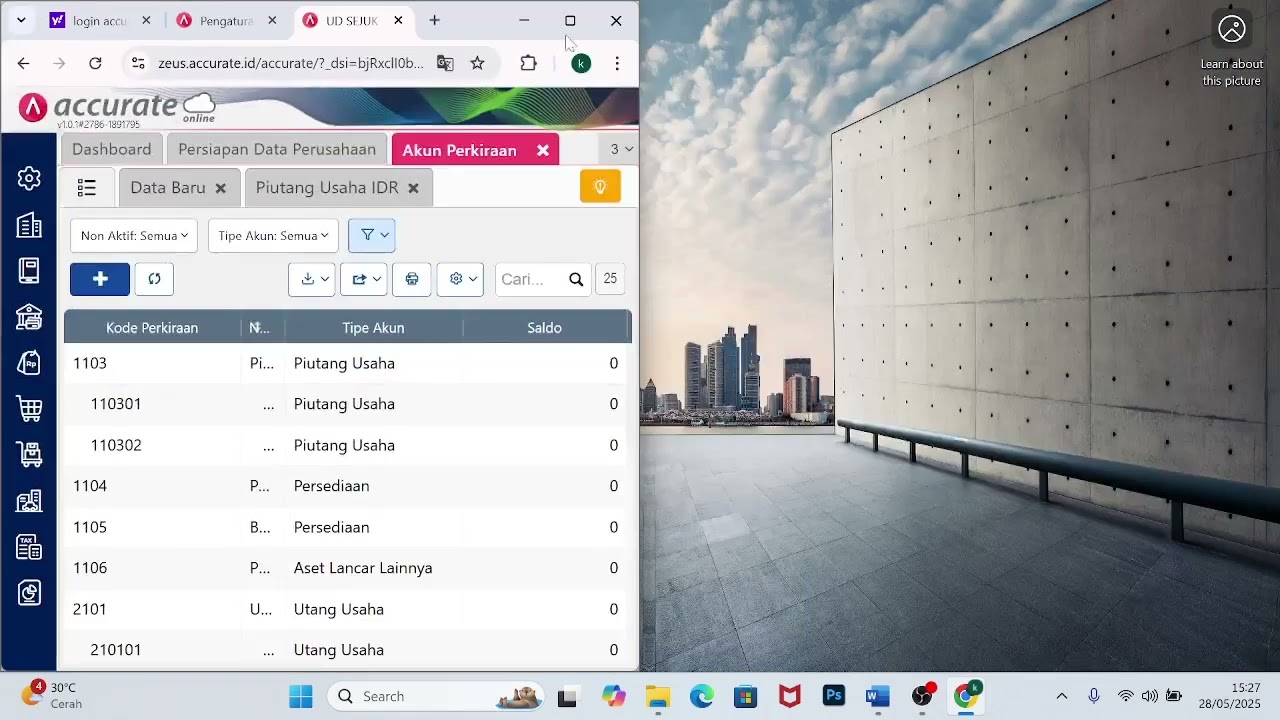This screenshot has width=1280, height=720.
Task: Click the address bar URL
Action: tap(291, 63)
